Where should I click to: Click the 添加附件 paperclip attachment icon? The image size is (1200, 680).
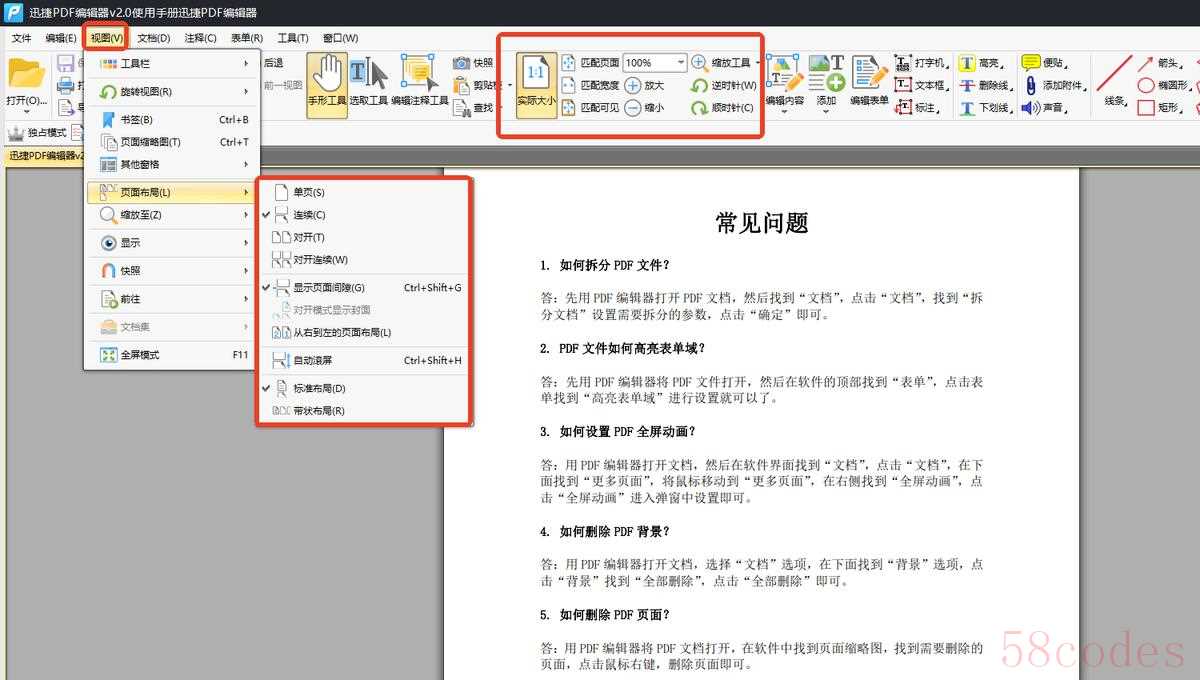click(x=1030, y=85)
